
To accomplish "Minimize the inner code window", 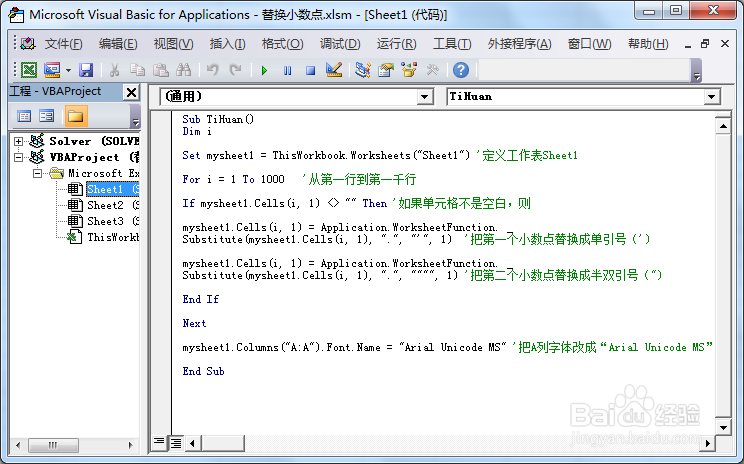I will pos(687,45).
